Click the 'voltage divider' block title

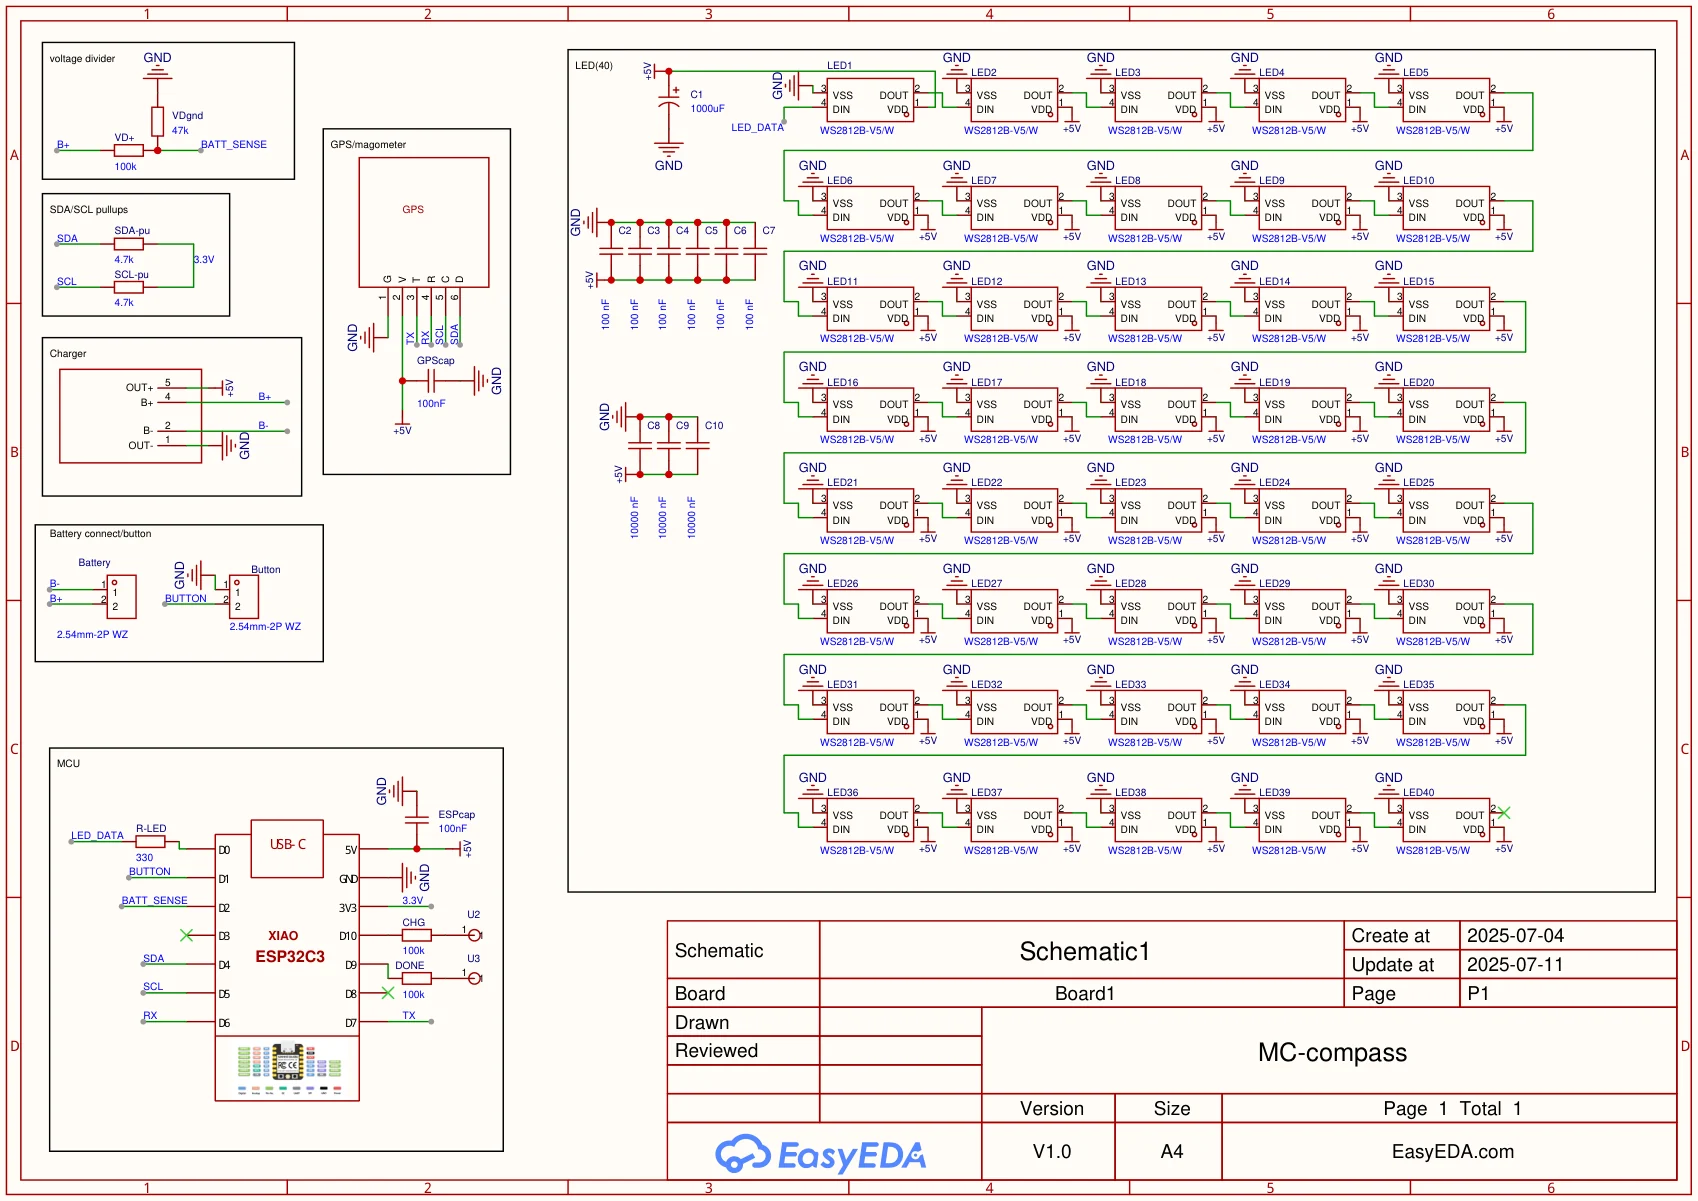(82, 59)
